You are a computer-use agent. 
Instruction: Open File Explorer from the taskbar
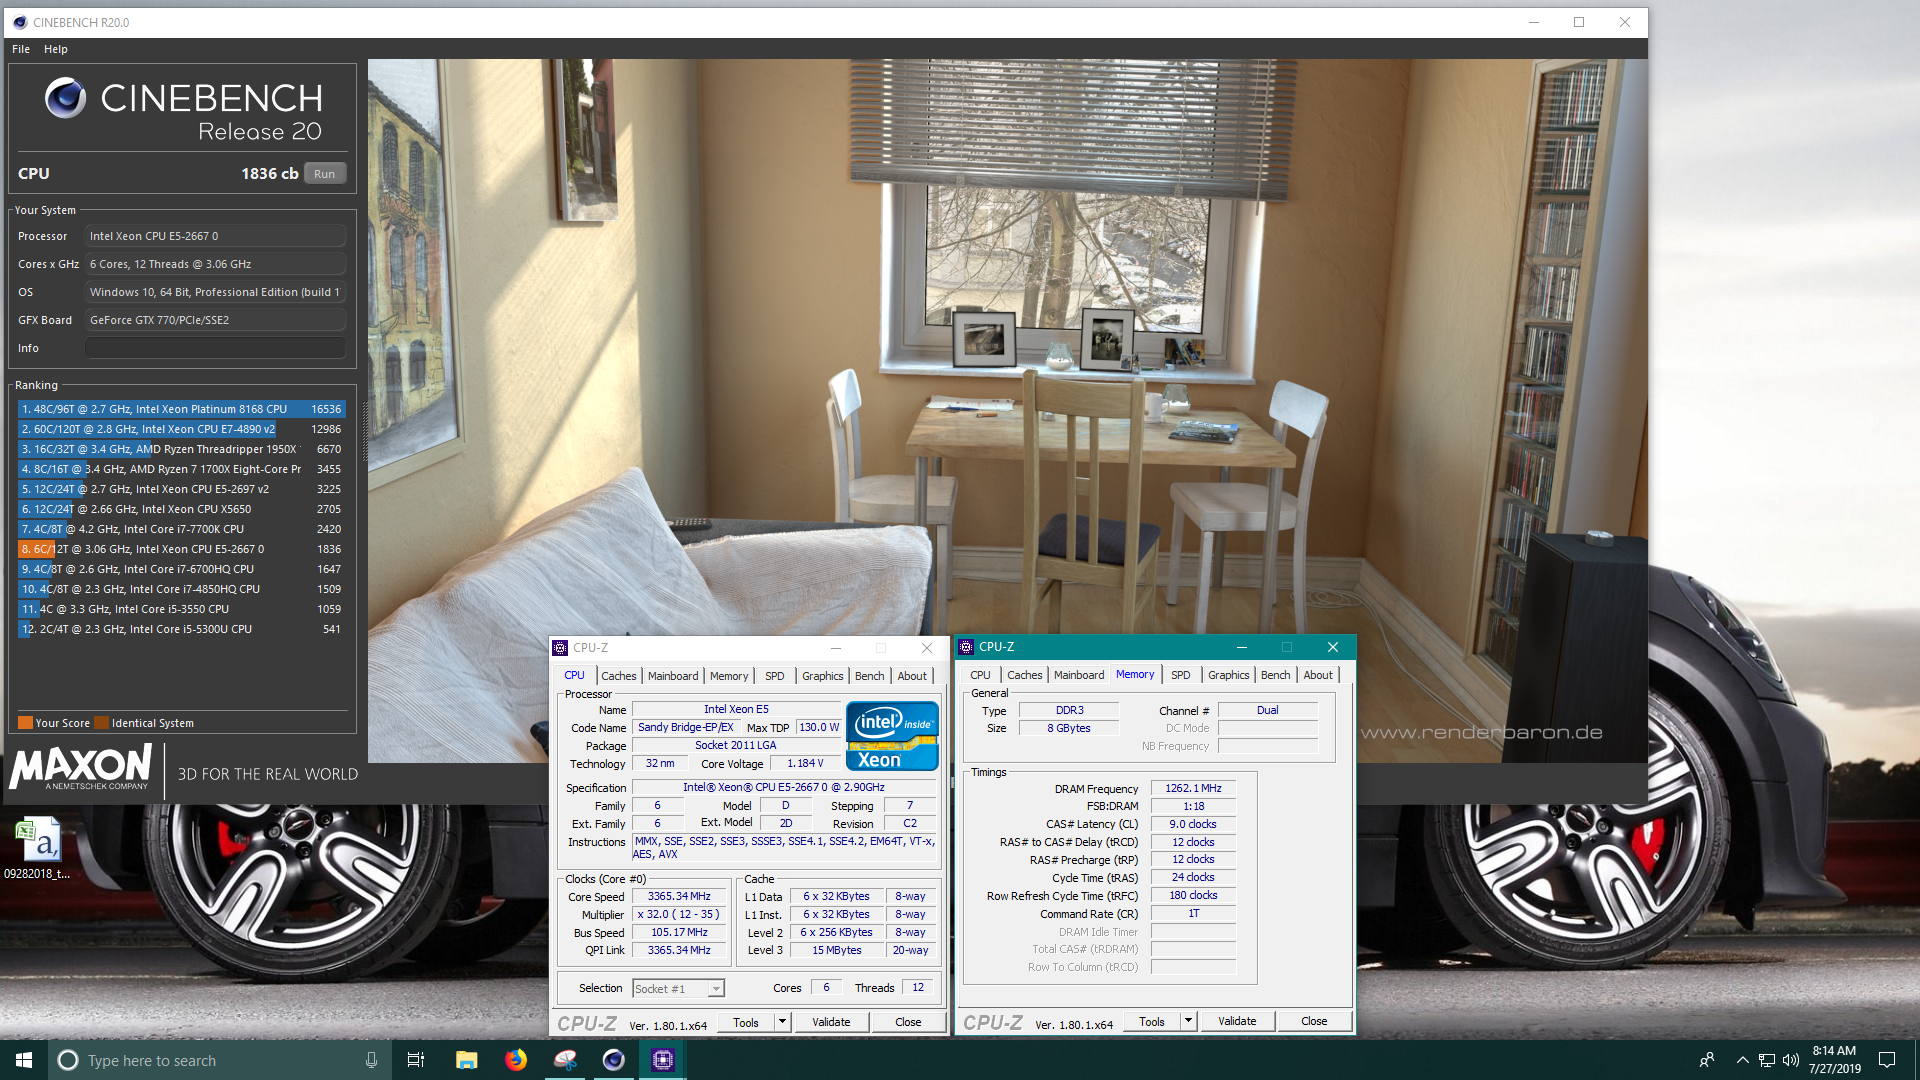[466, 1060]
